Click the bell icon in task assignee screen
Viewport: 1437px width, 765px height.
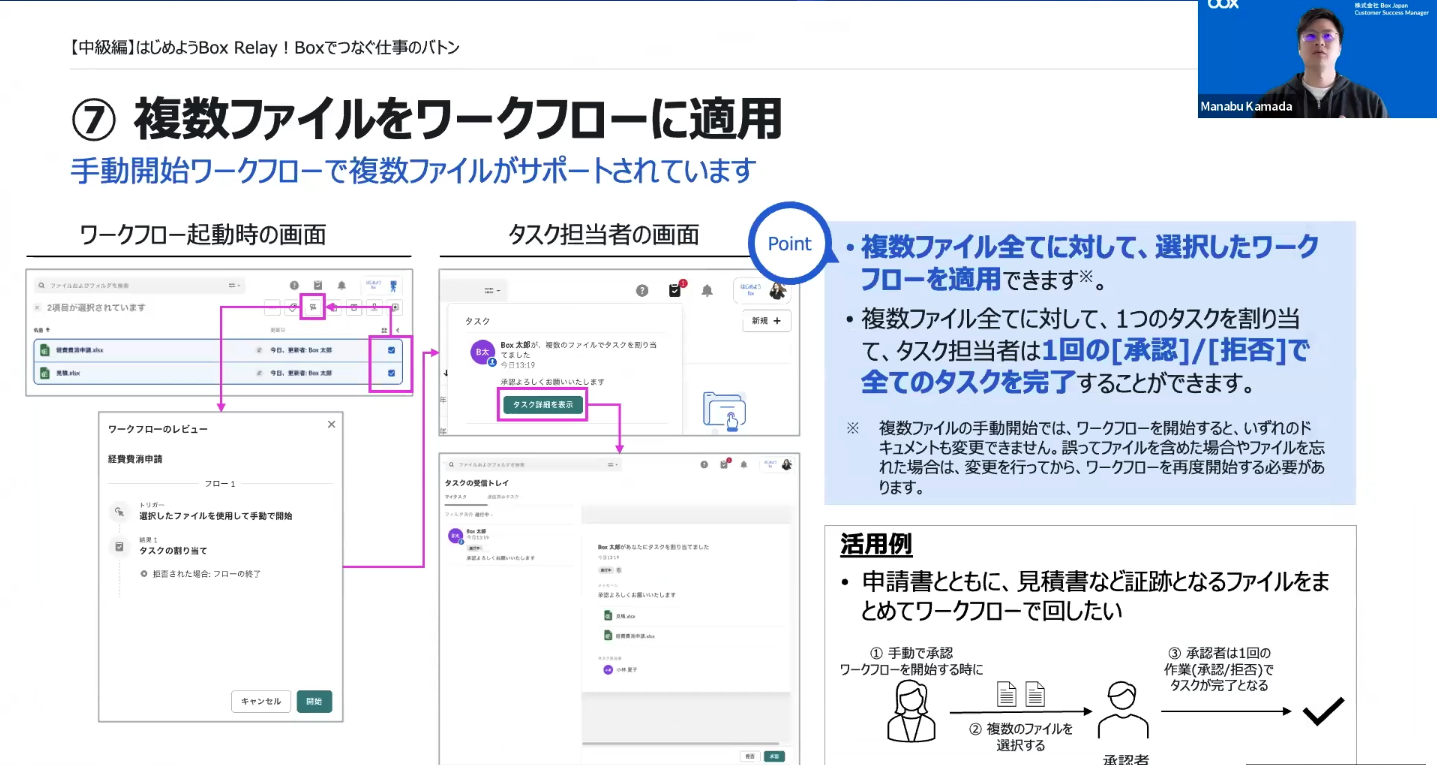pyautogui.click(x=707, y=290)
